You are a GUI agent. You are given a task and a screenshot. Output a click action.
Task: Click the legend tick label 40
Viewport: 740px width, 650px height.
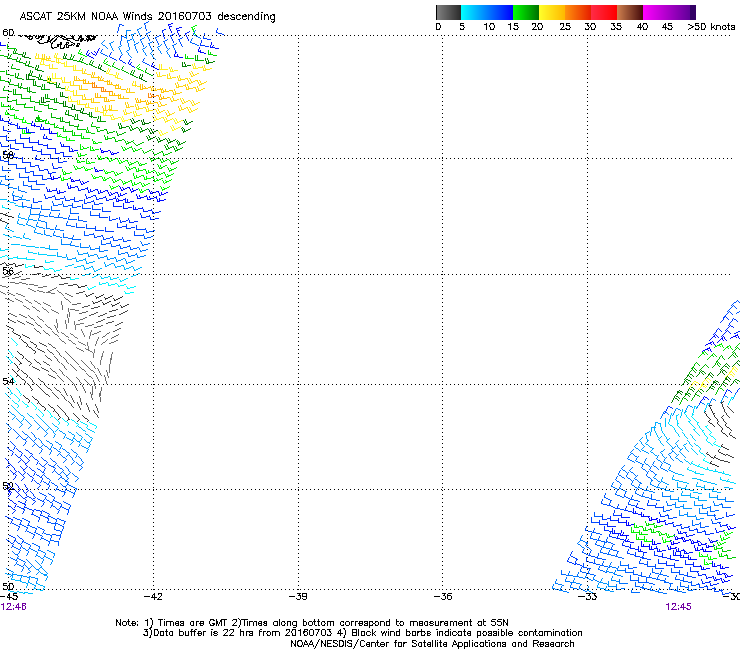642,27
